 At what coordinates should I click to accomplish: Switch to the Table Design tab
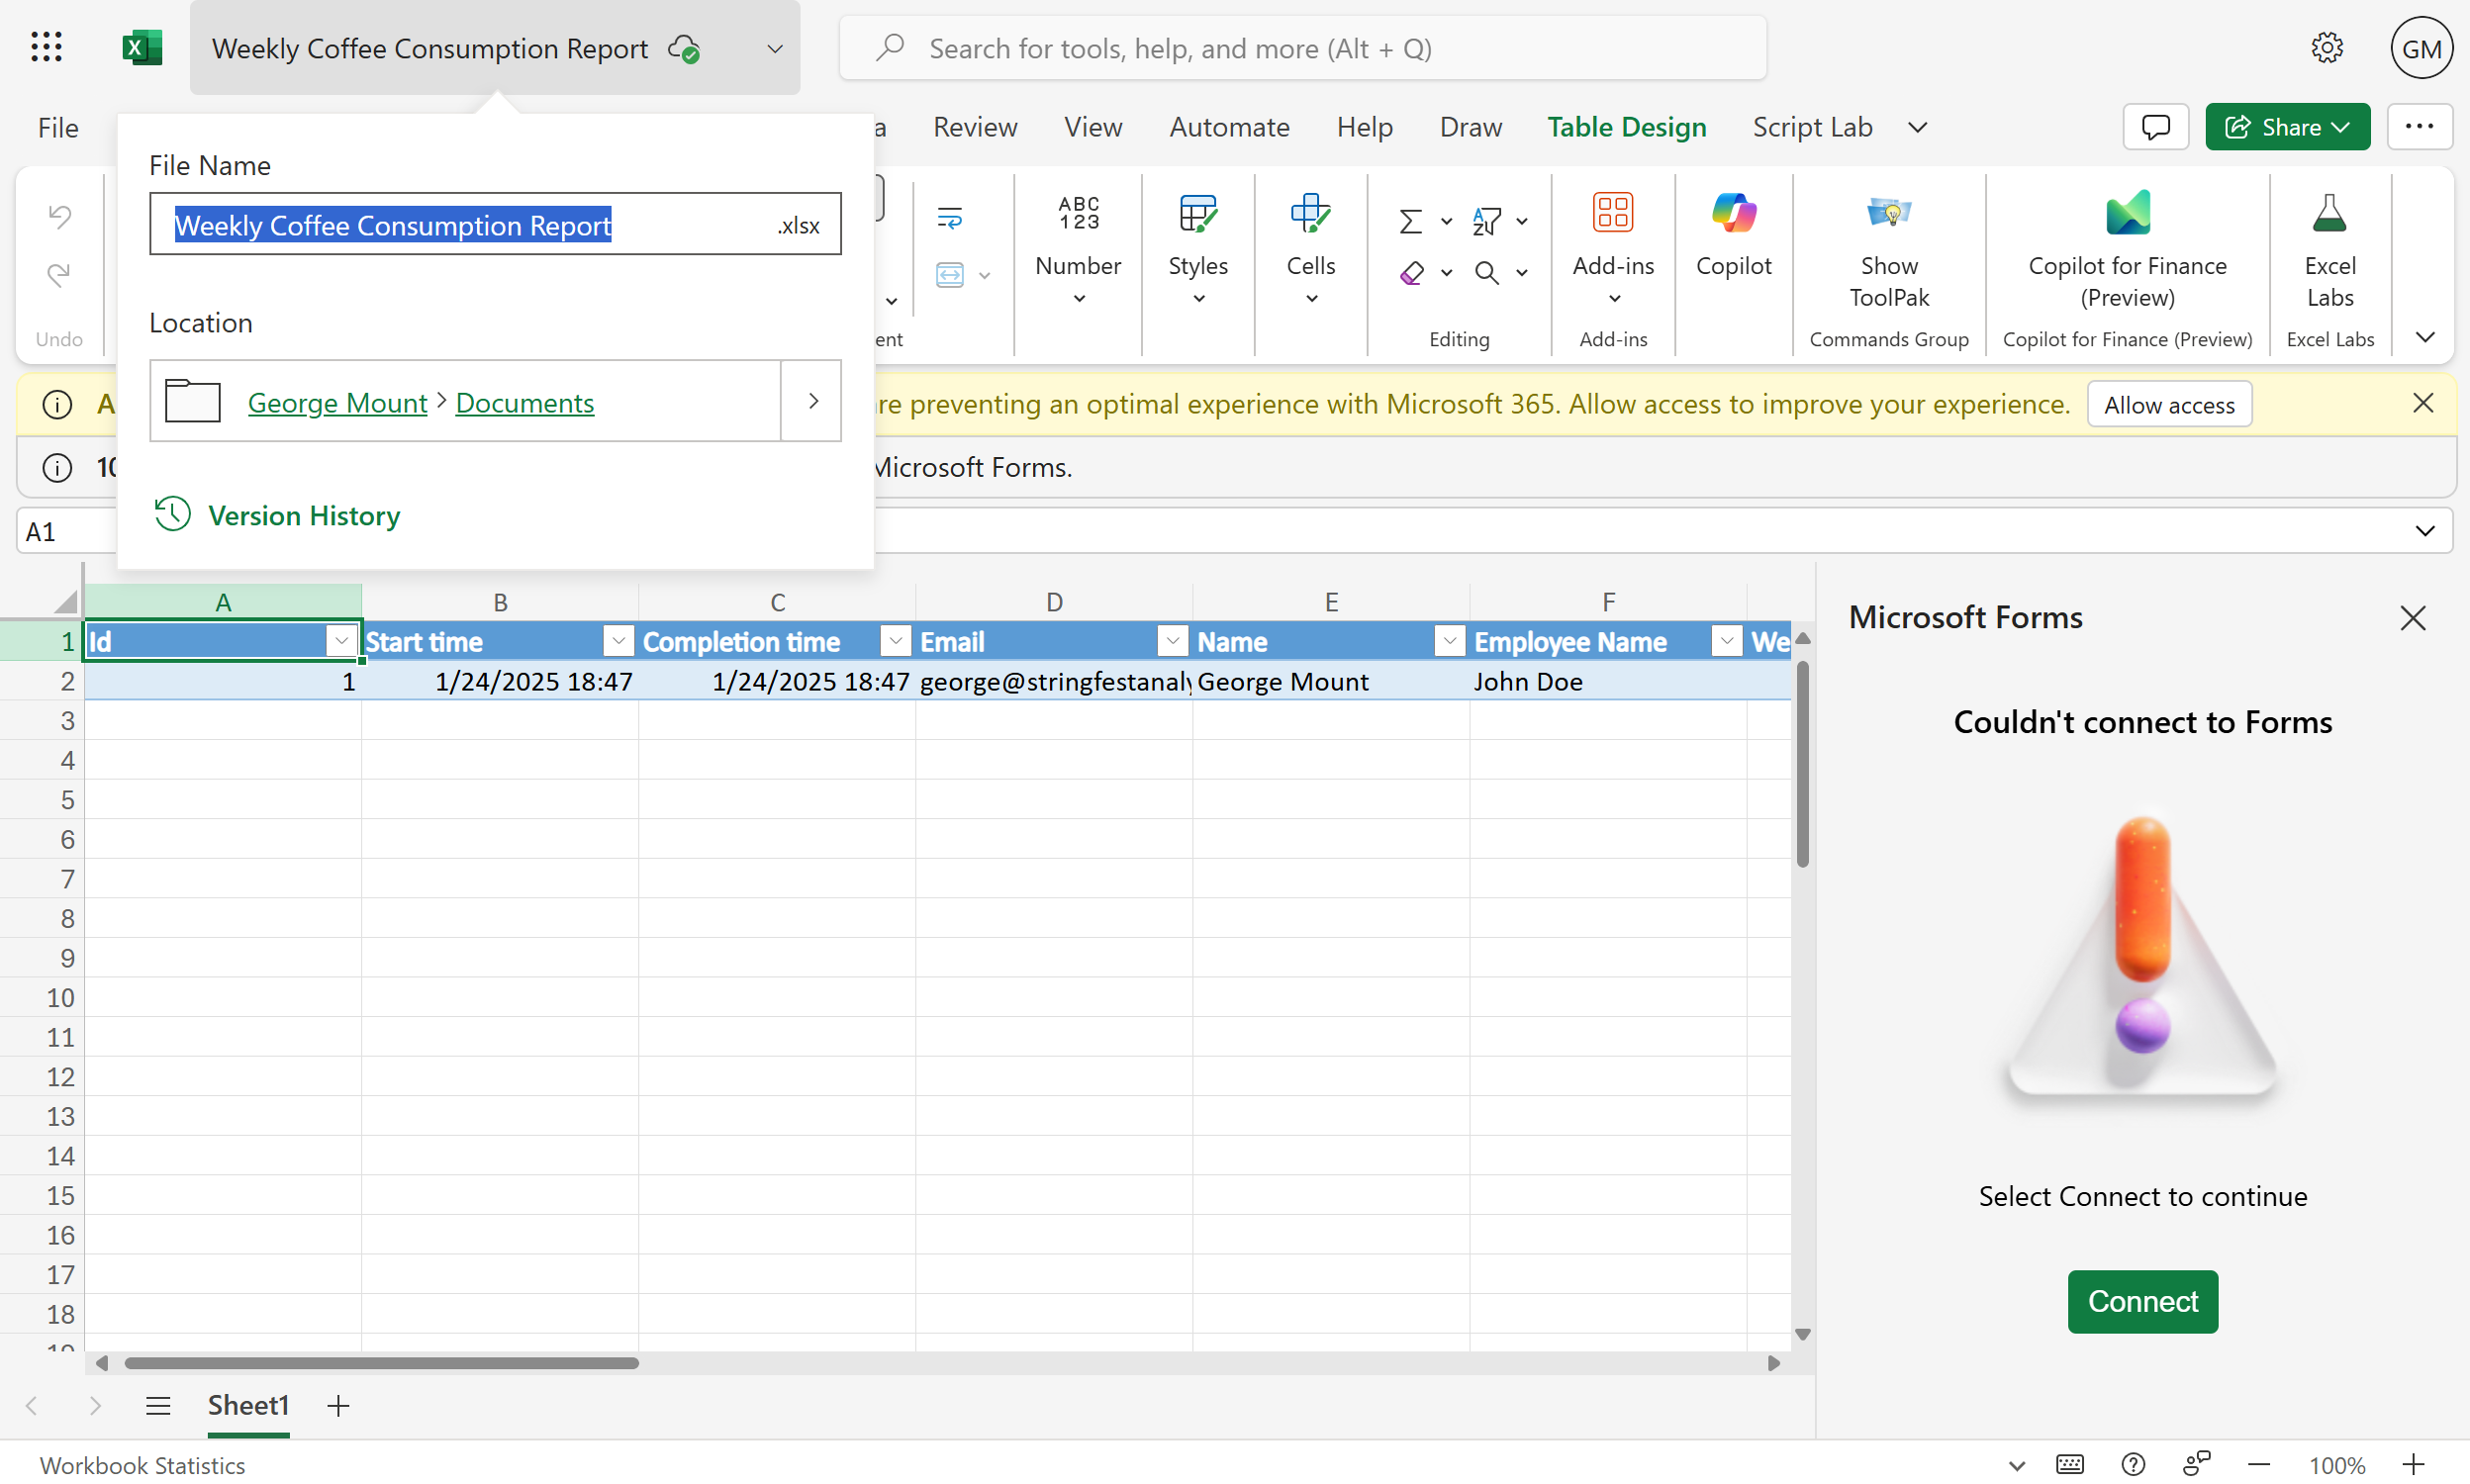1626,127
